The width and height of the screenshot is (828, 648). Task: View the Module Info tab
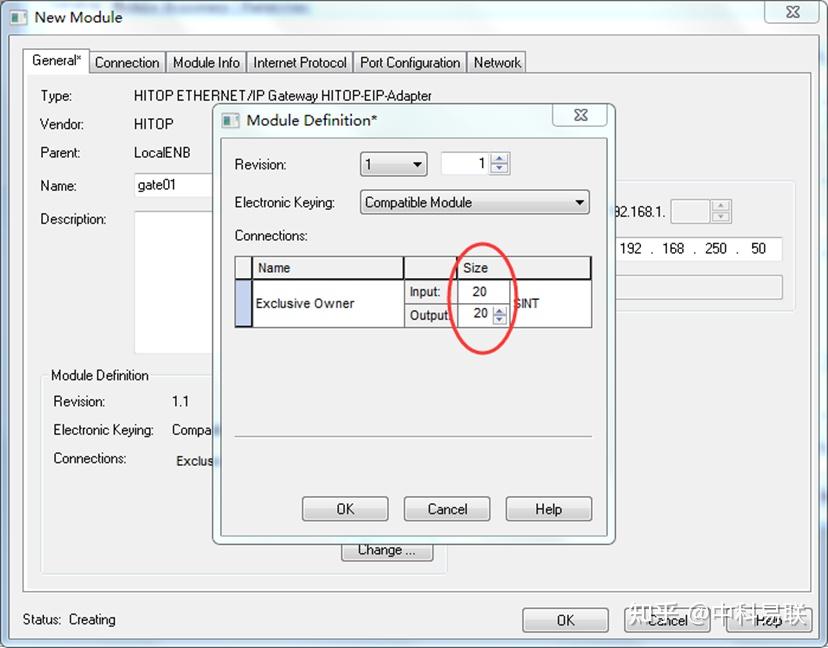205,61
